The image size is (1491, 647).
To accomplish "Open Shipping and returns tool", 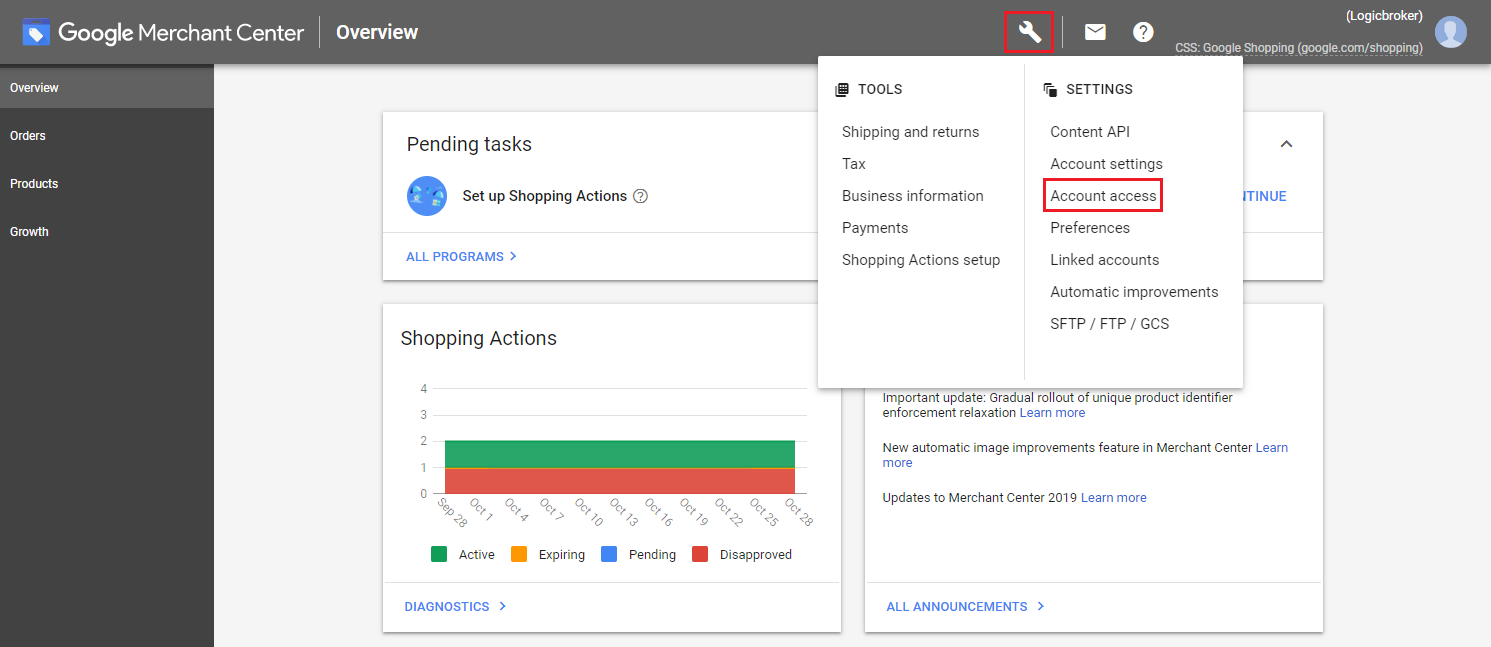I will [x=910, y=132].
